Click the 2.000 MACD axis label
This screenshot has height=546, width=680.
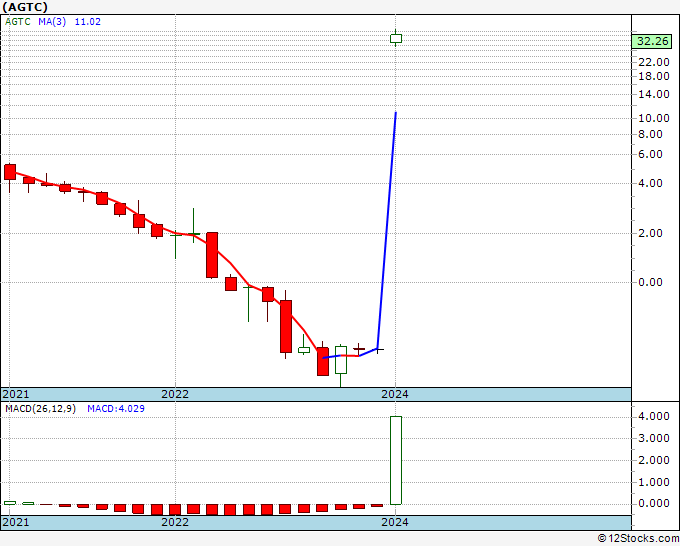(x=654, y=461)
